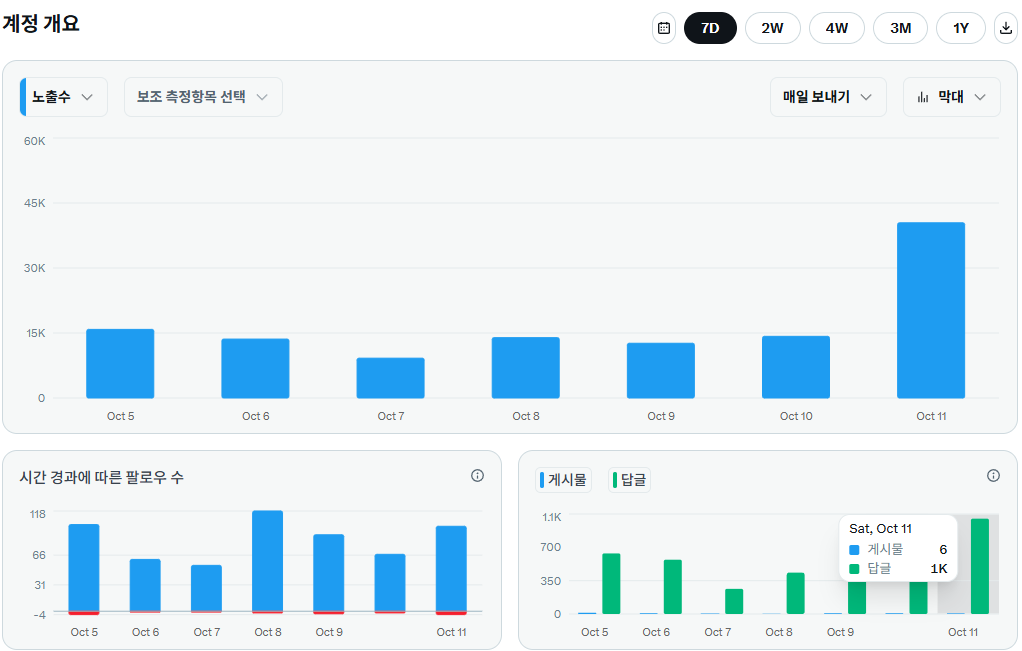Open the 막대 chart type dropdown
Viewport: 1022px width, 651px height.
click(x=952, y=97)
